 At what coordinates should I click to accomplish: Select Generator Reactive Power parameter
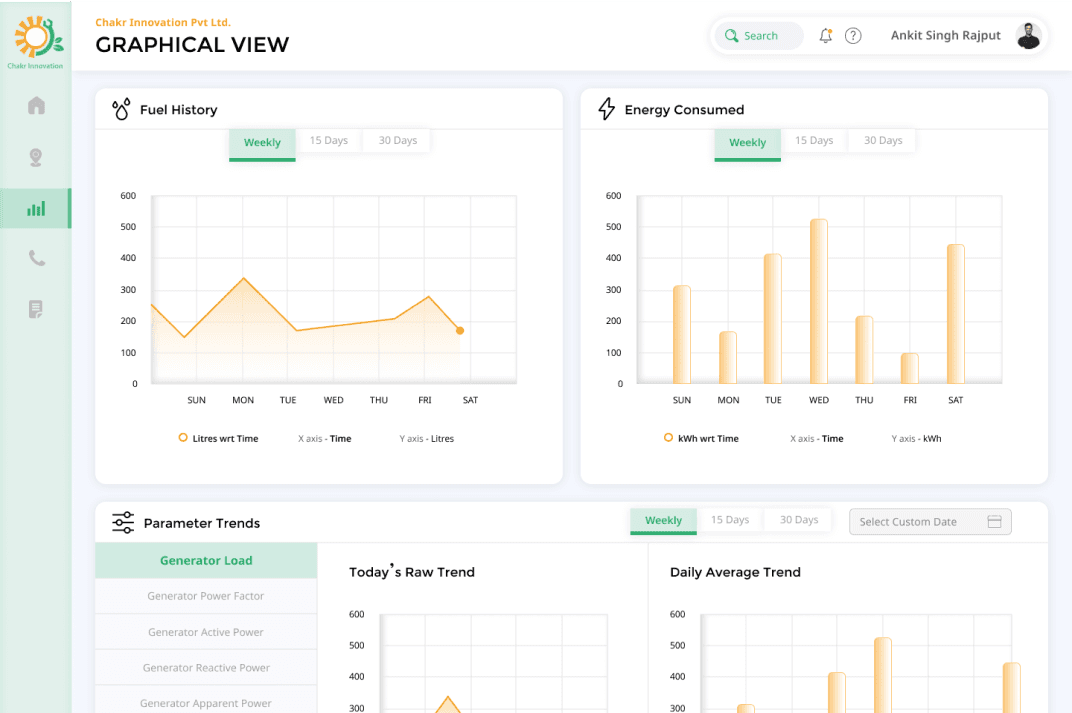point(206,667)
